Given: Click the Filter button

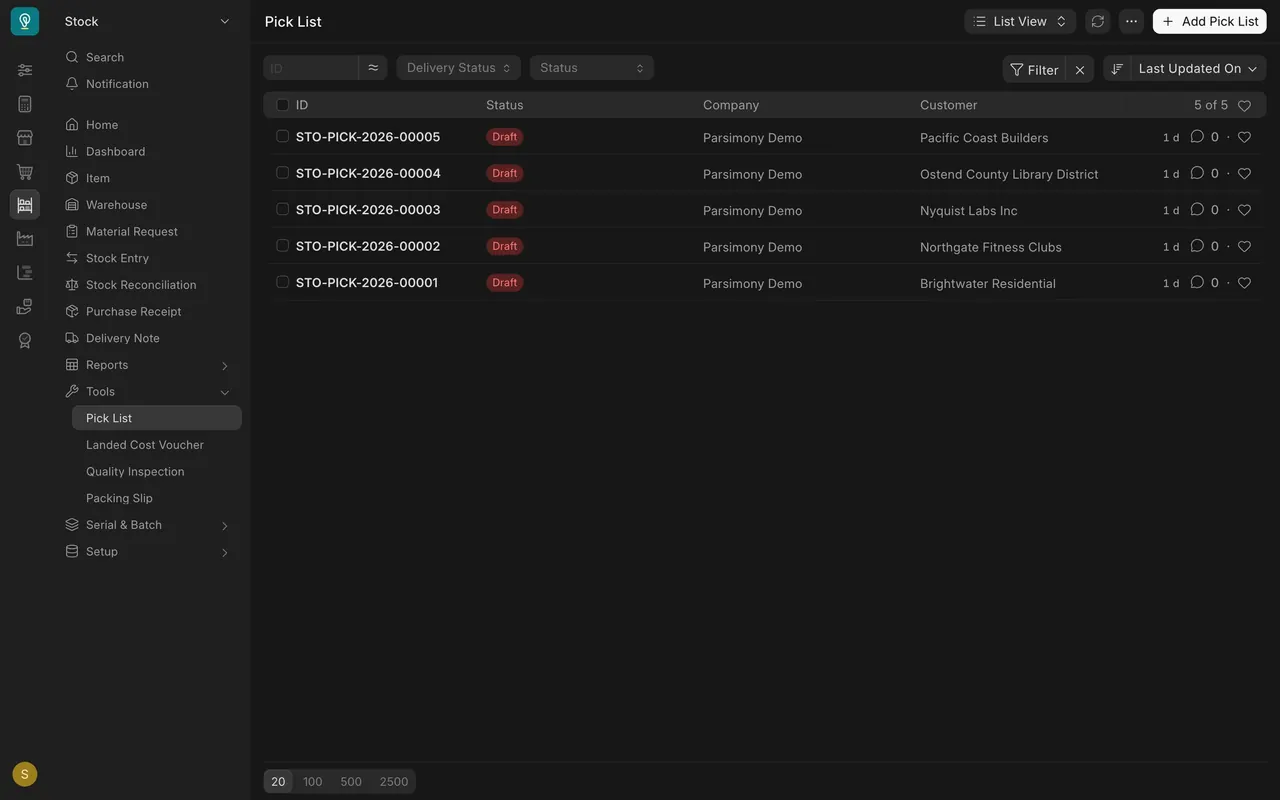Looking at the screenshot, I should [x=1034, y=69].
